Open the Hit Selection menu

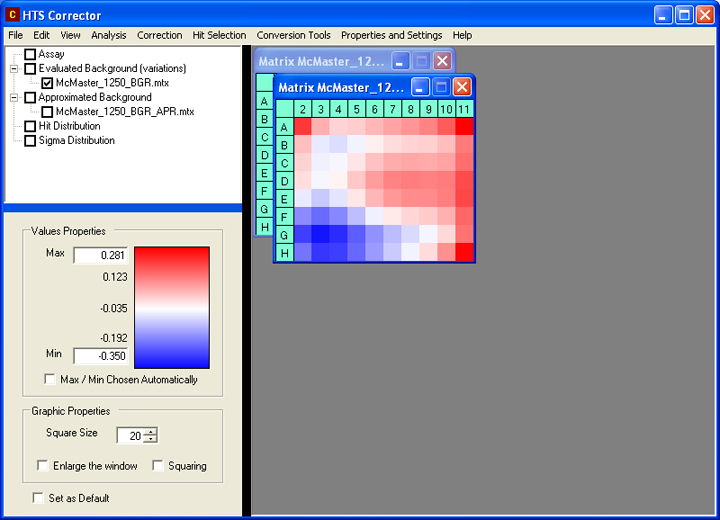point(219,35)
